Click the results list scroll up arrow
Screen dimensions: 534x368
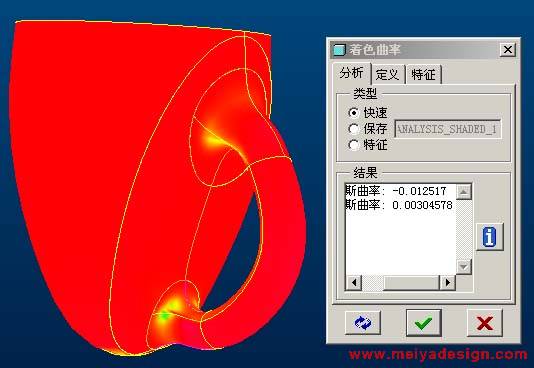pos(464,192)
